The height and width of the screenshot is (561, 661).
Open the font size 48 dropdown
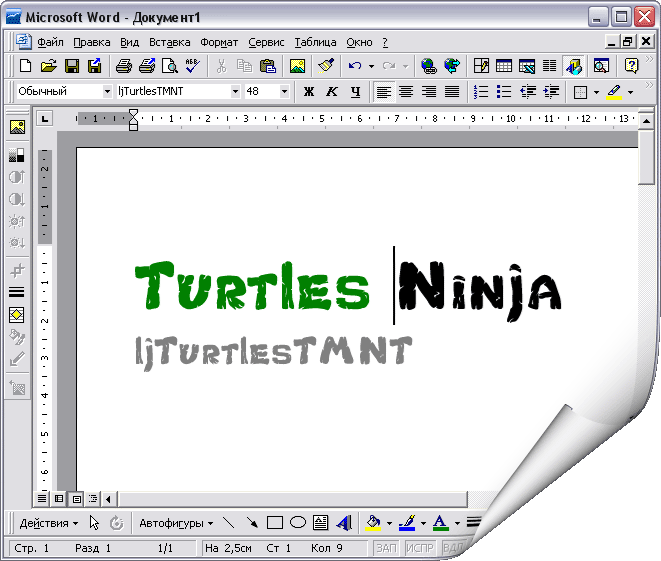coord(285,91)
